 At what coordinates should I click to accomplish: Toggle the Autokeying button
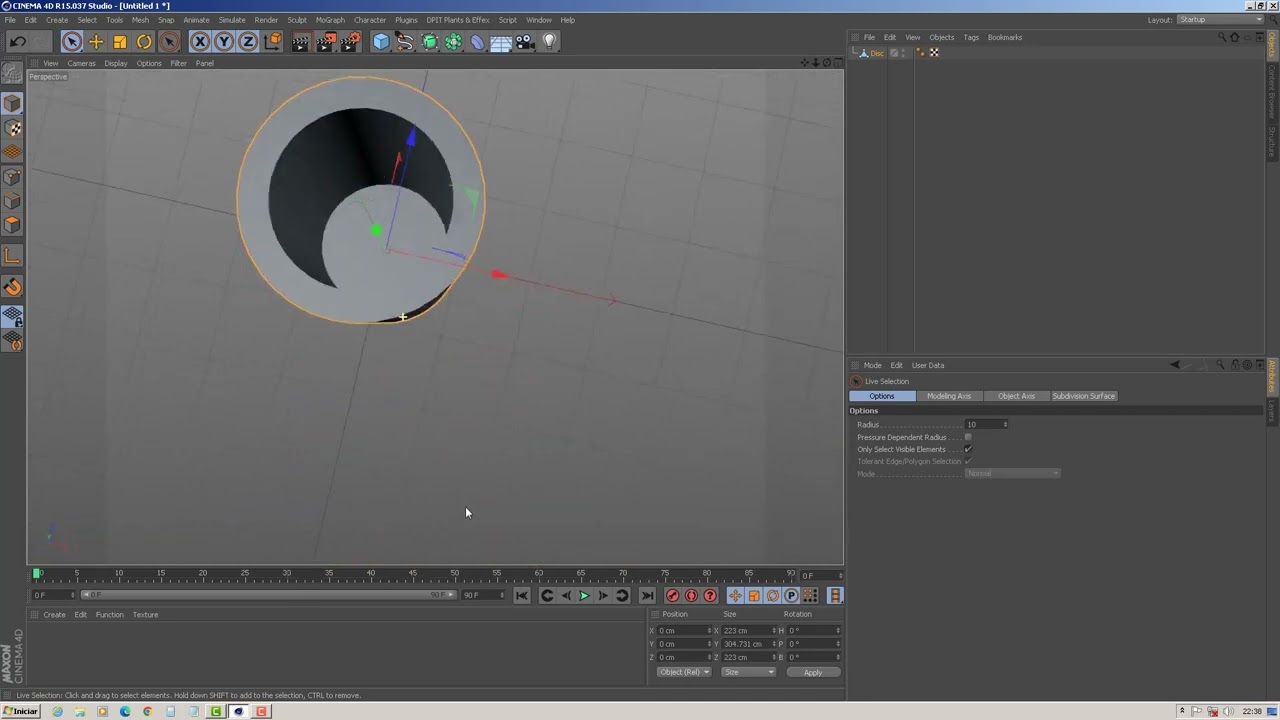coord(691,596)
